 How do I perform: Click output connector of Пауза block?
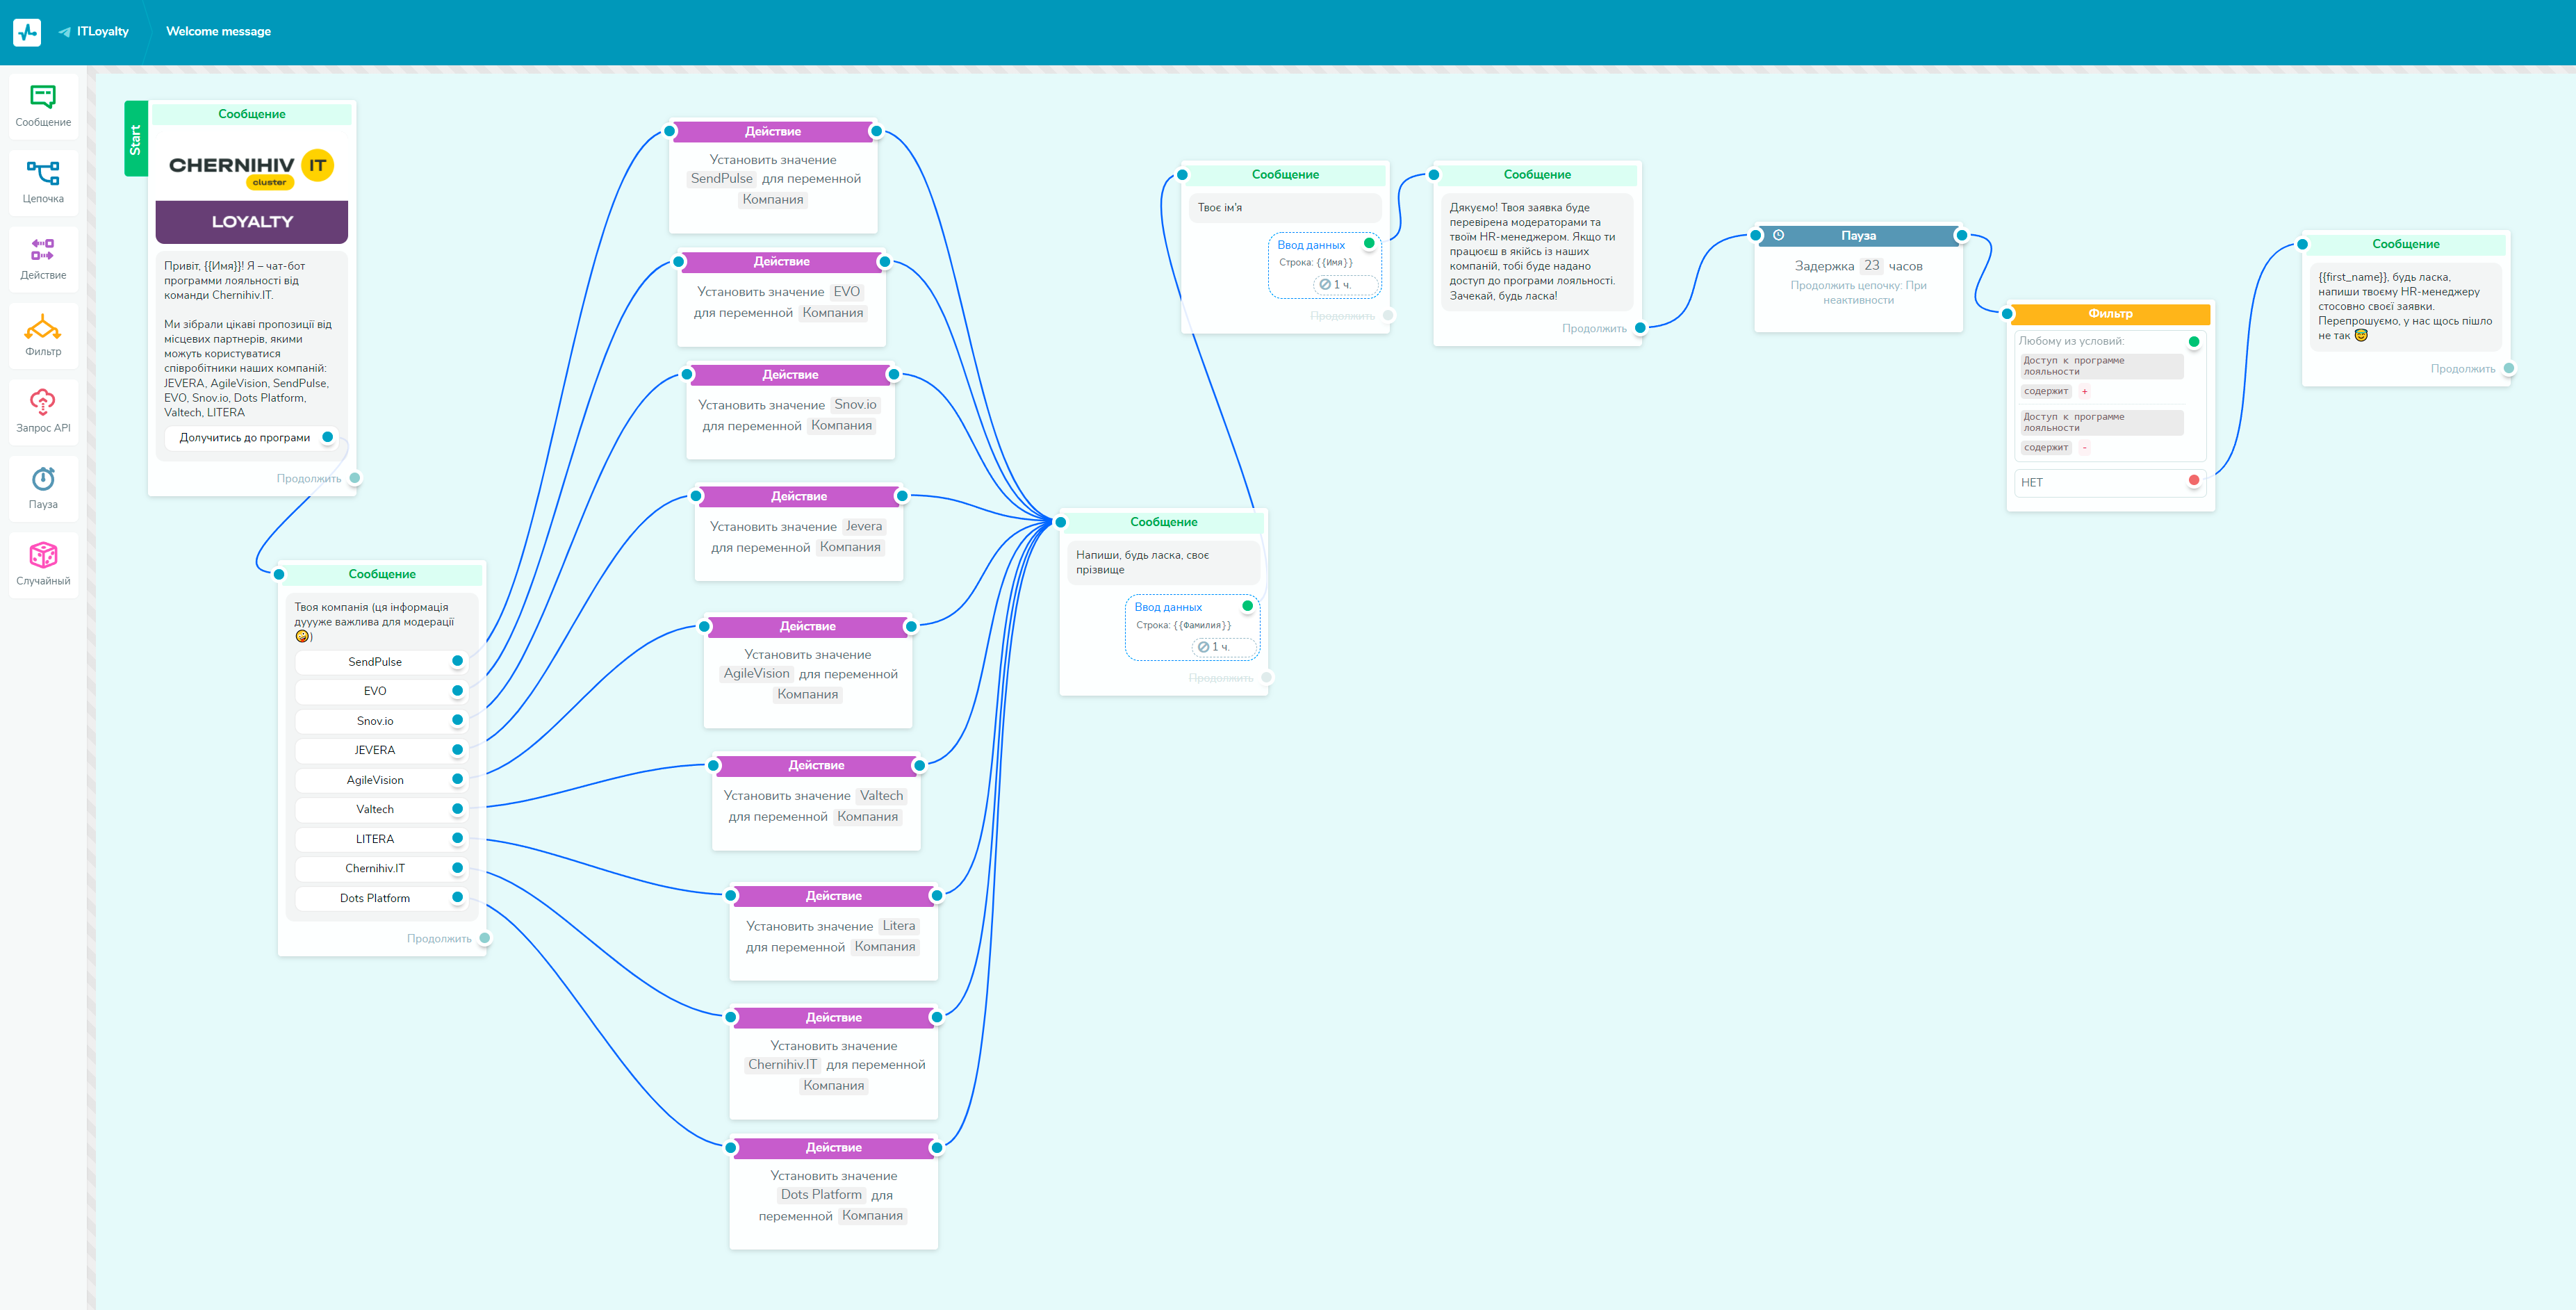click(1961, 236)
